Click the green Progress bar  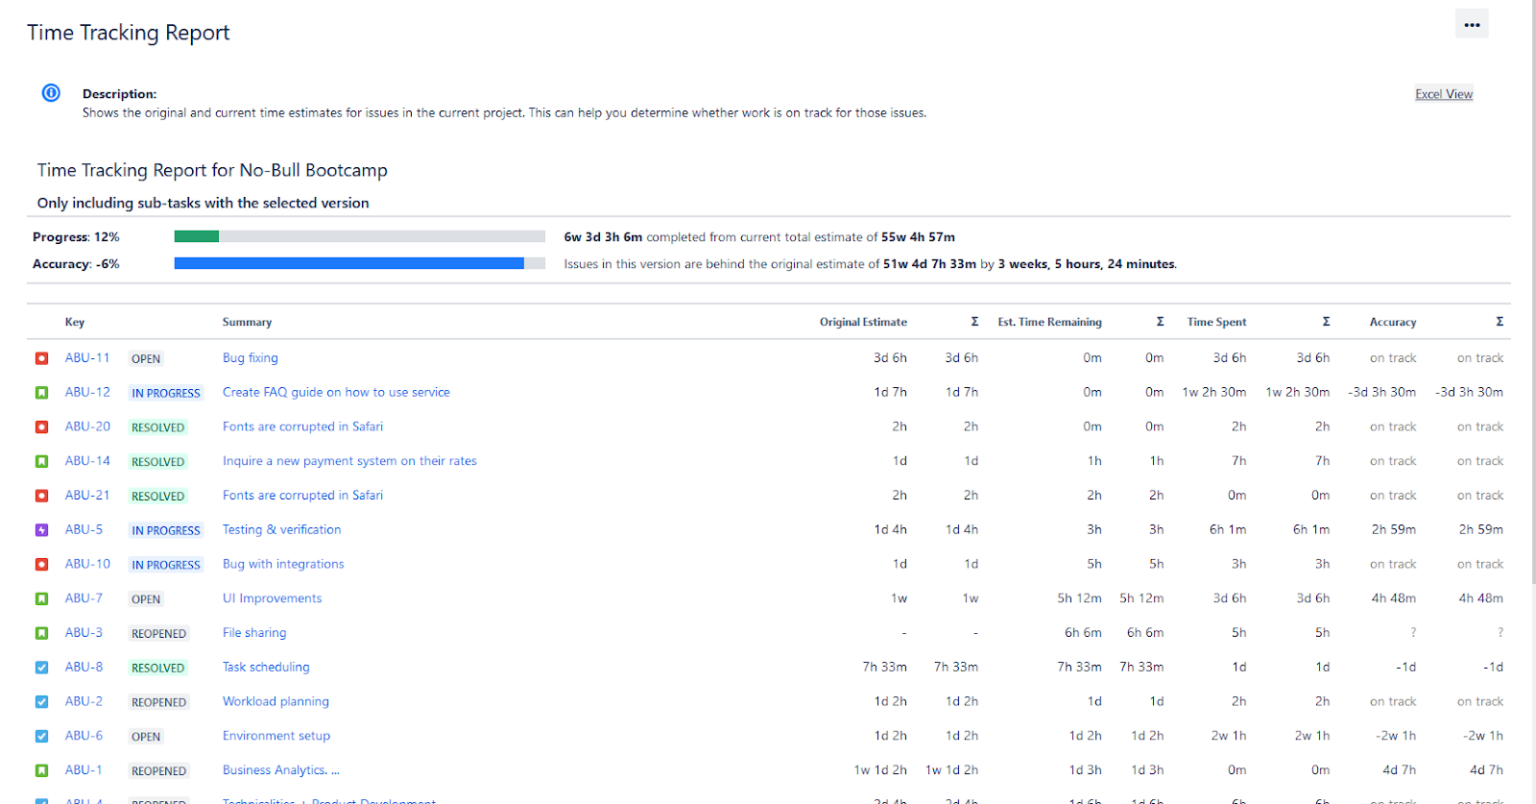point(198,236)
